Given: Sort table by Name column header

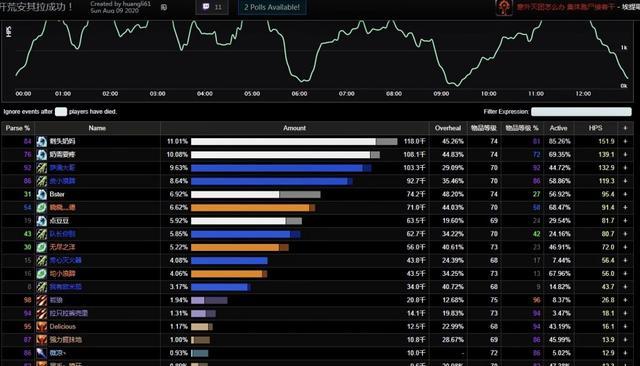Looking at the screenshot, I should coord(97,128).
